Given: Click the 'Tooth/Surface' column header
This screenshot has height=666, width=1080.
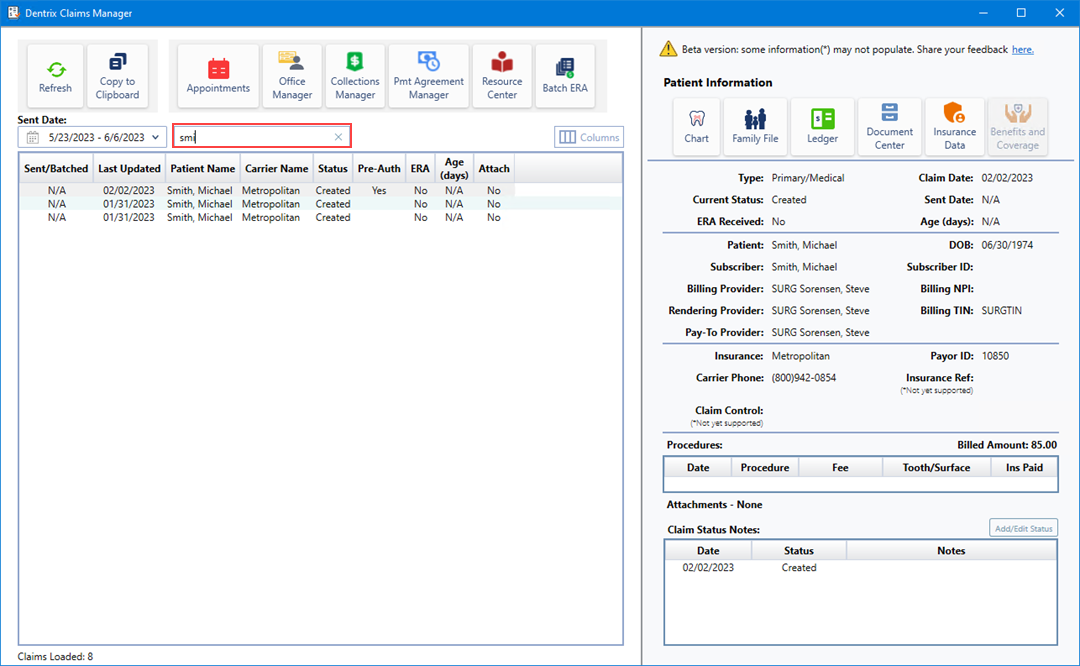Looking at the screenshot, I should 936,467.
